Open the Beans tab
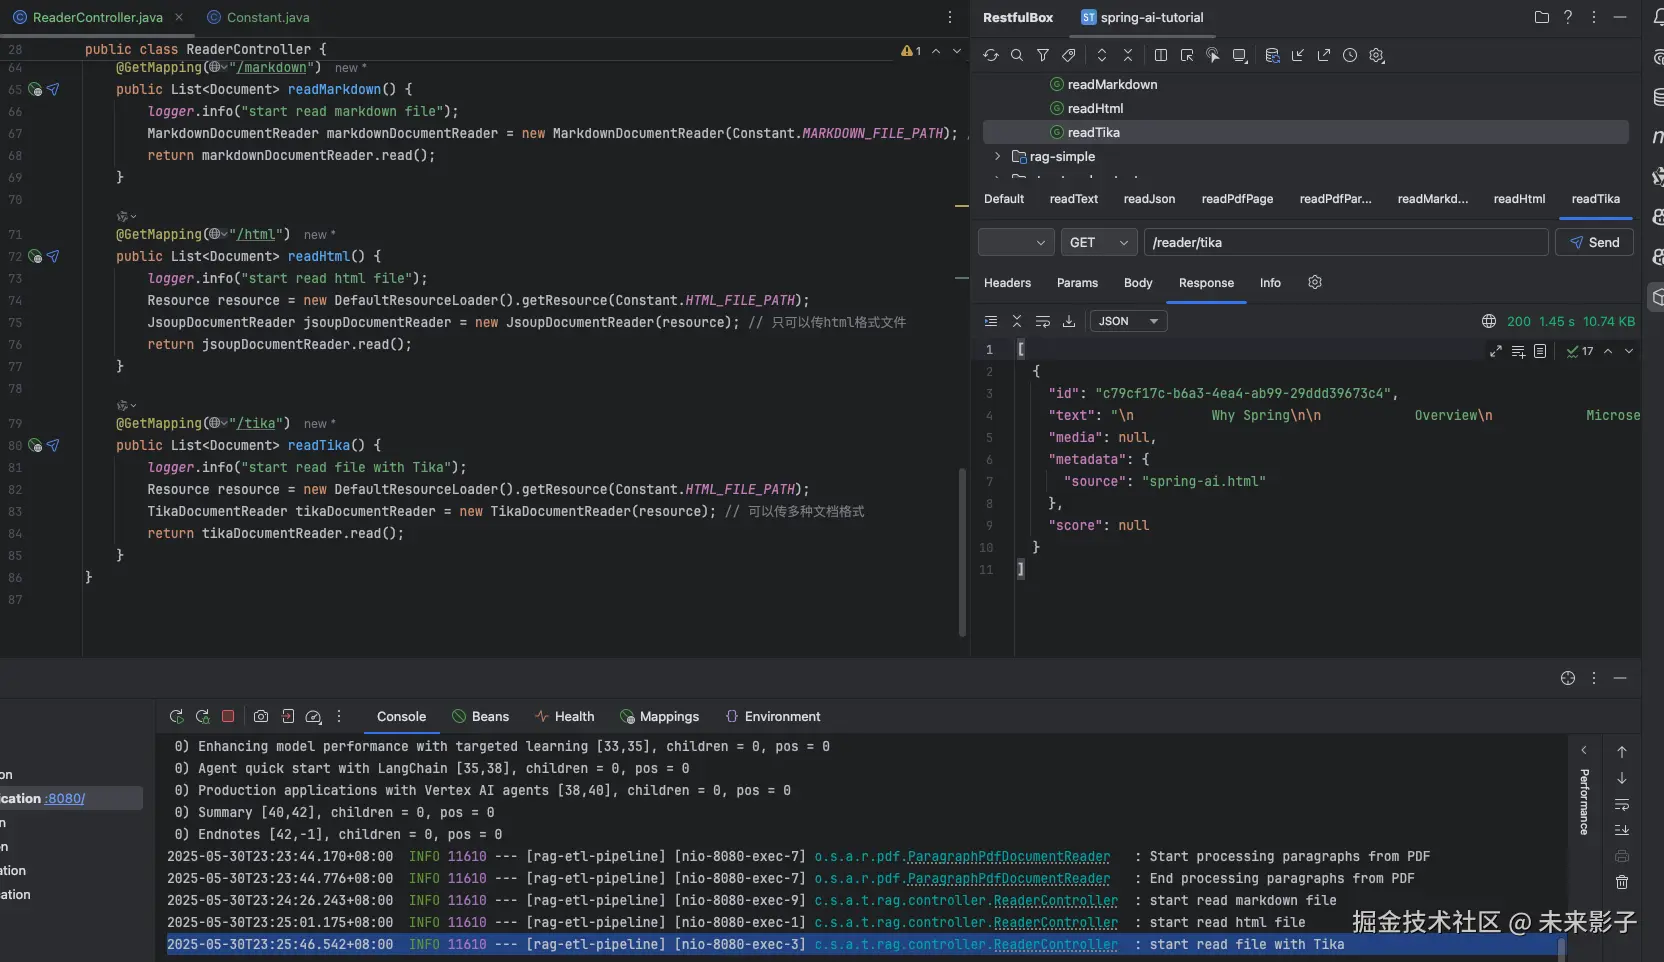This screenshot has height=962, width=1664. [x=481, y=716]
